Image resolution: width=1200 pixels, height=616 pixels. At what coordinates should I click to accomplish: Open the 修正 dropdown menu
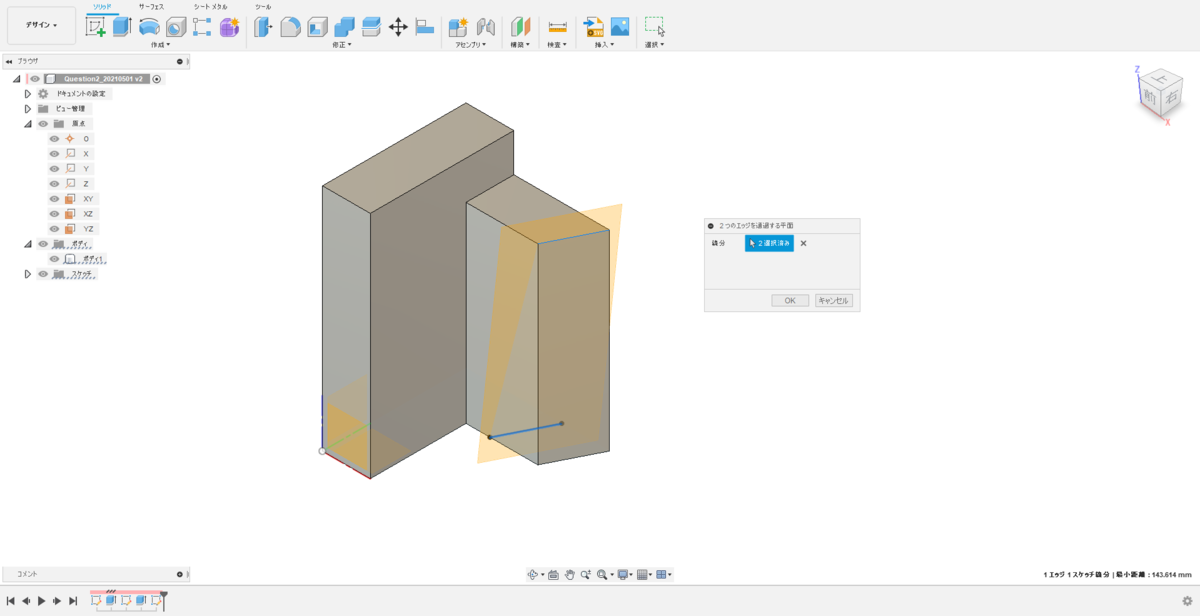coord(344,45)
